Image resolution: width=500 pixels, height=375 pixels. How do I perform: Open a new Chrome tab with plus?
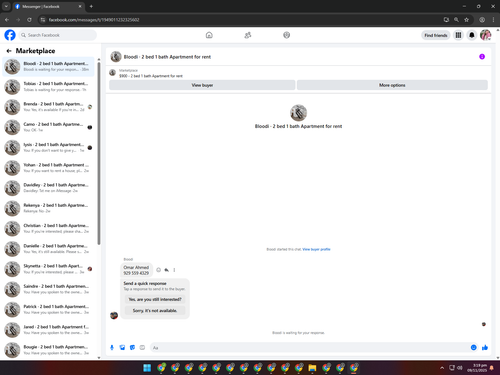coord(91,6)
